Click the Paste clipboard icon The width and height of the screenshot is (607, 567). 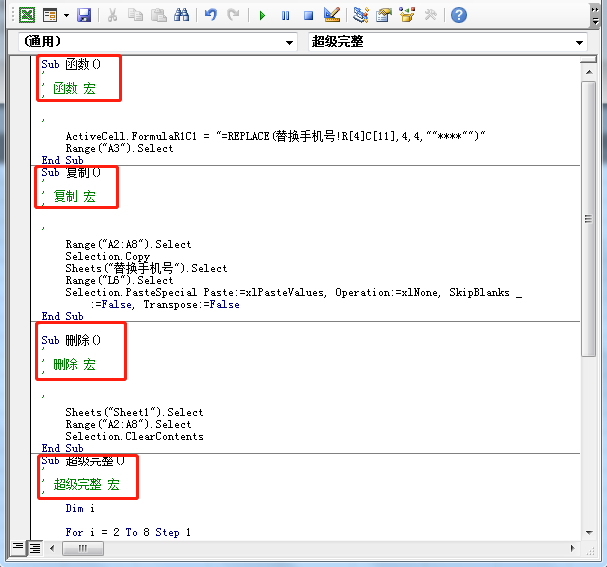158,15
